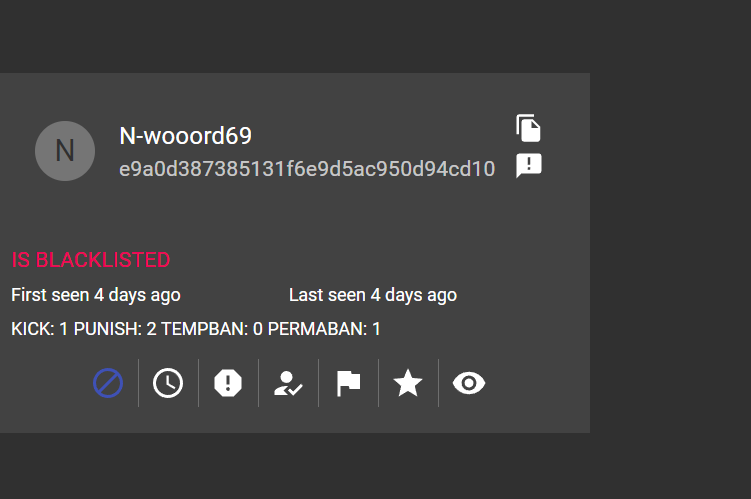Click the person with checkmark icon
Viewport: 751px width, 499px height.
click(x=288, y=383)
